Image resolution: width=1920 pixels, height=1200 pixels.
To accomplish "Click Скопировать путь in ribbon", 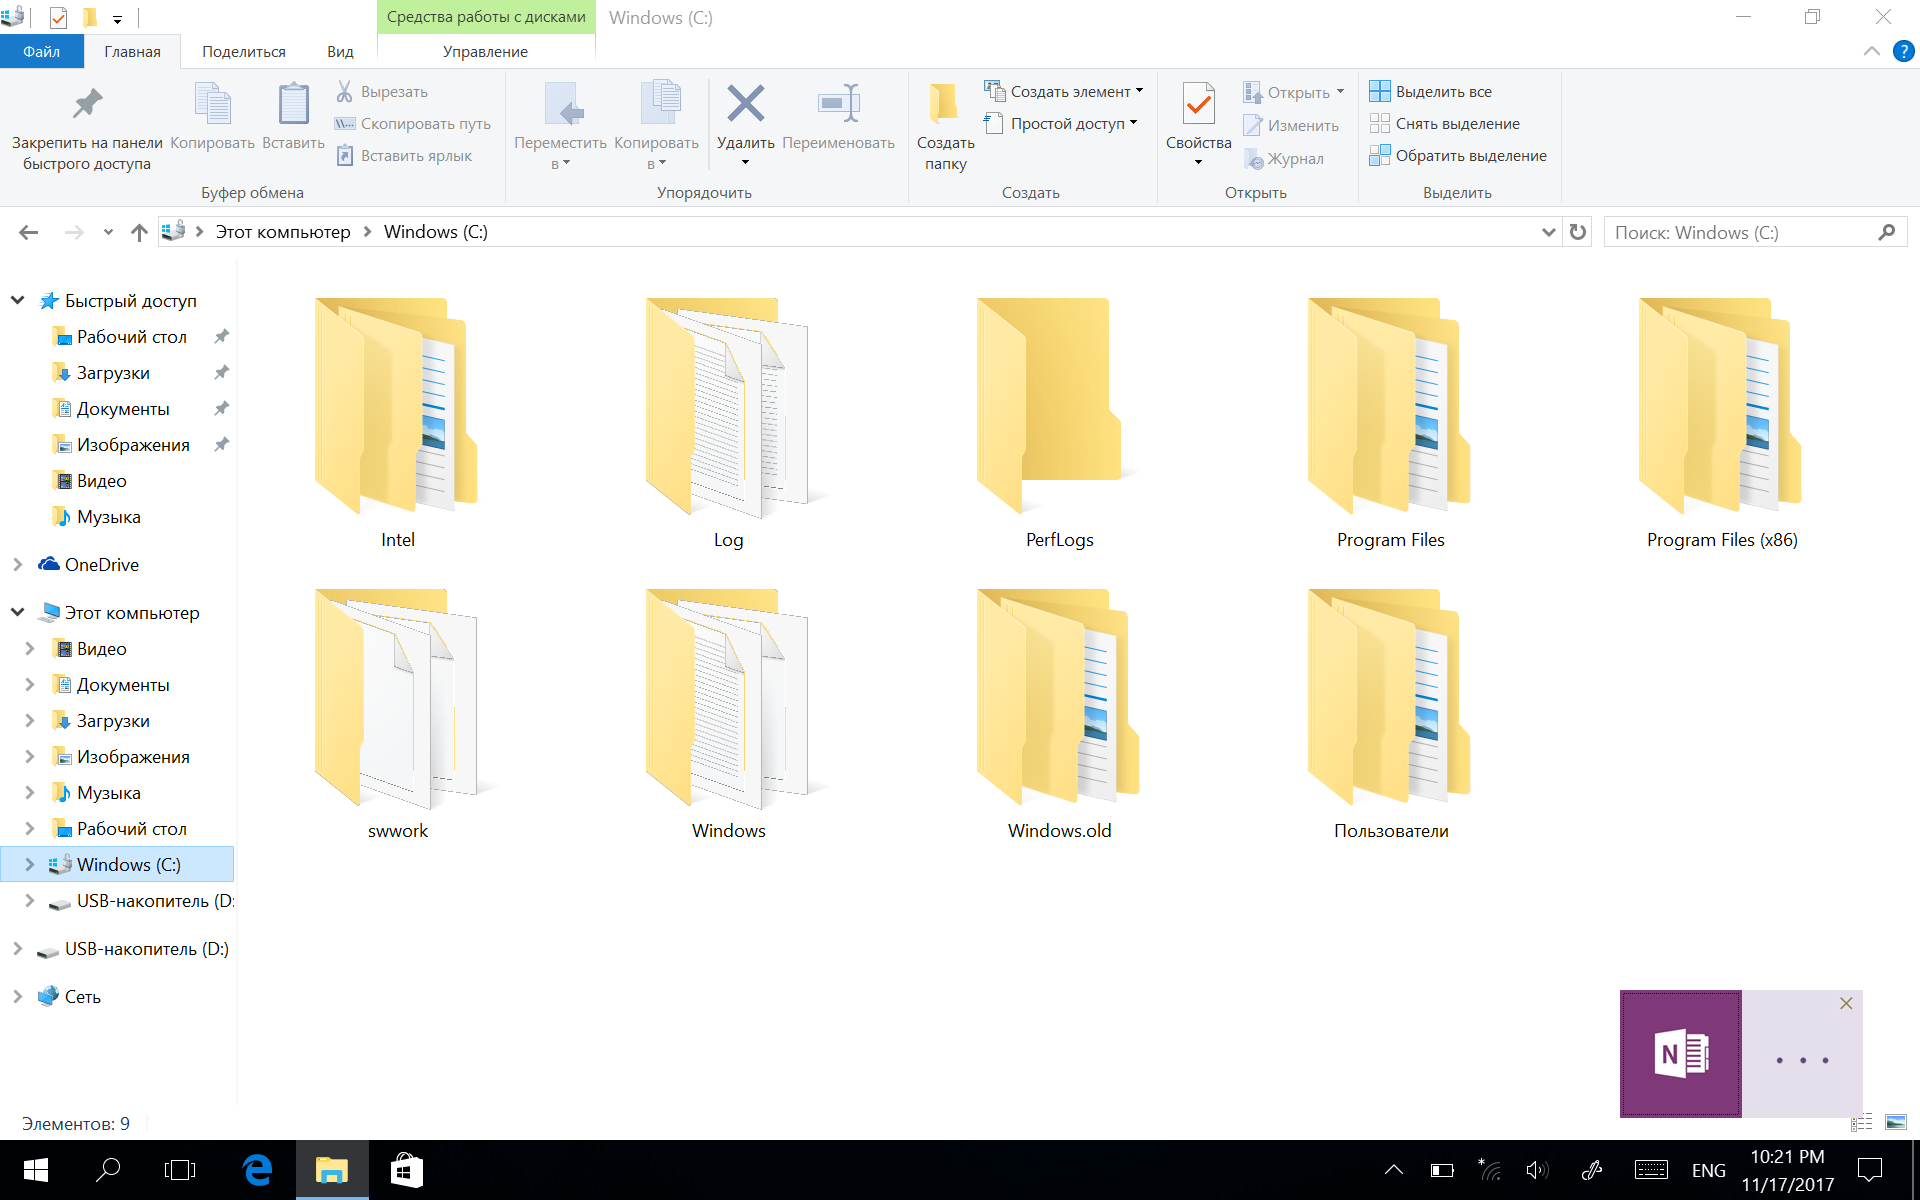I will 412,123.
